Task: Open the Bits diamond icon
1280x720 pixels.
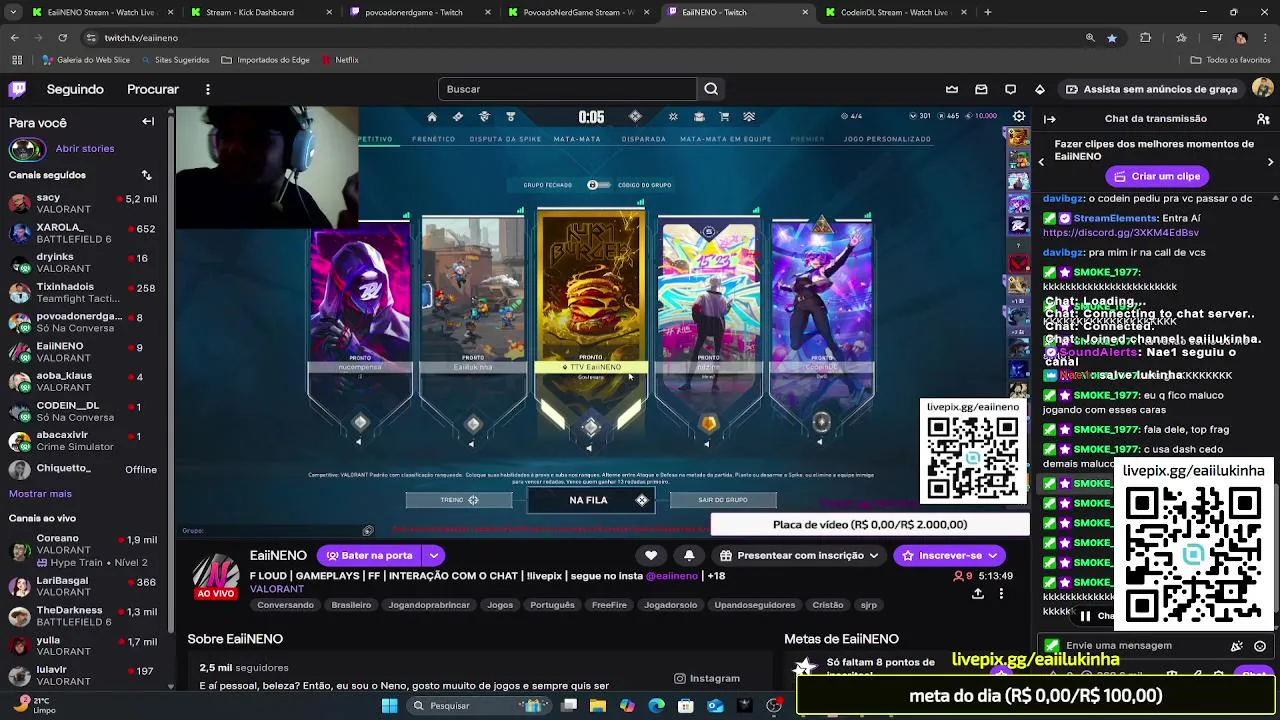Action: coord(1040,89)
